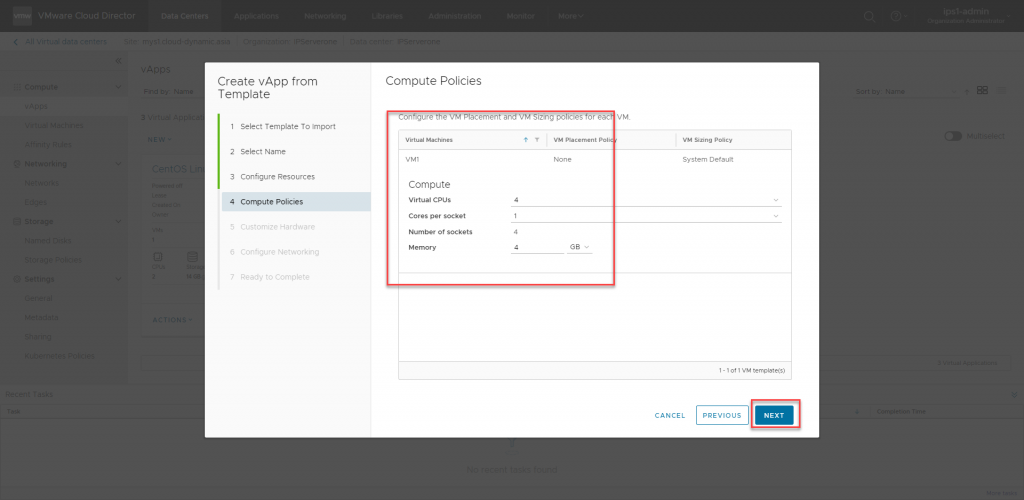
Task: Switch to grid view icon in vApps list
Action: [x=982, y=91]
